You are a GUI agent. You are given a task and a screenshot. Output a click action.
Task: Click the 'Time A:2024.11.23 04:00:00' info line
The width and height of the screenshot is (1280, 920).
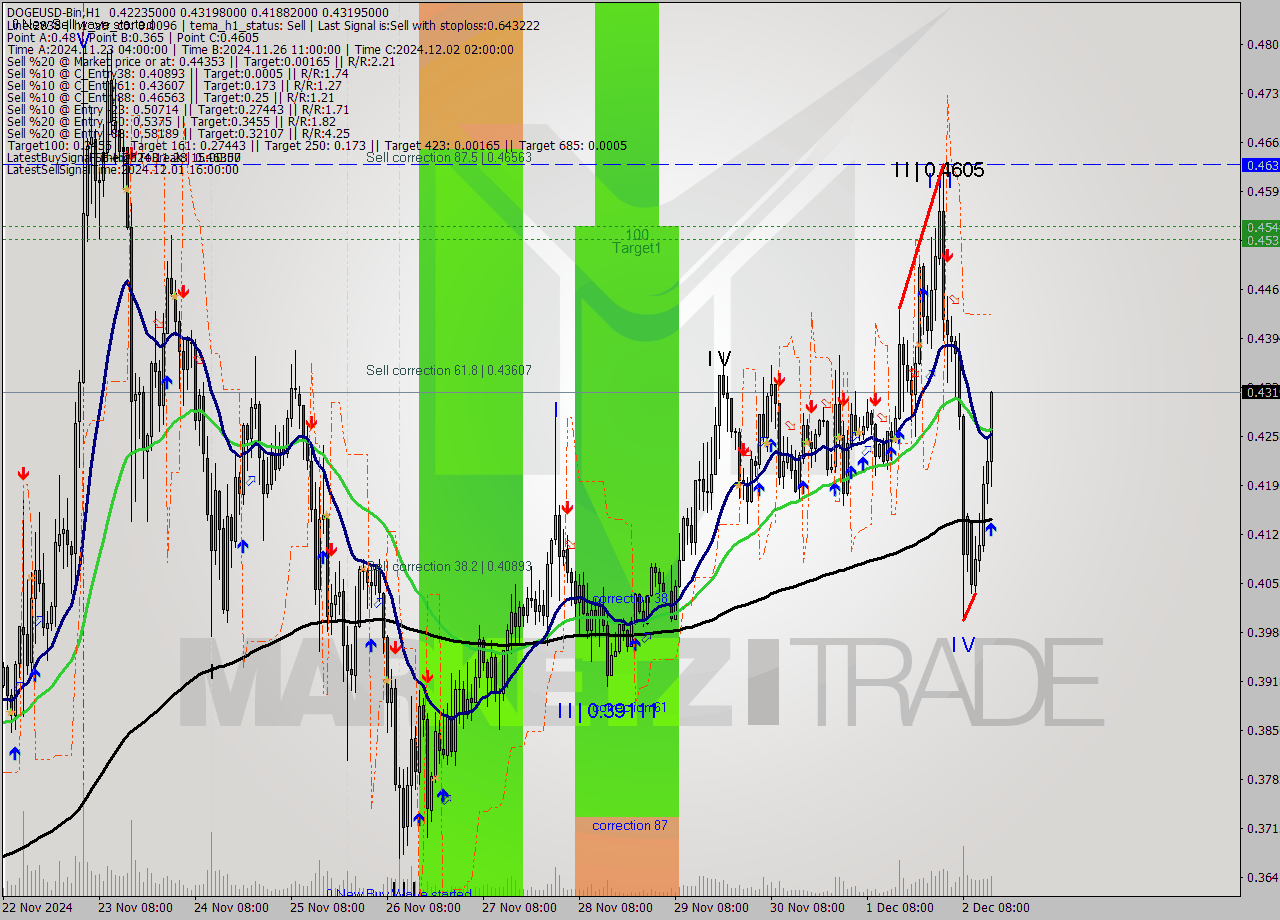(x=260, y=49)
